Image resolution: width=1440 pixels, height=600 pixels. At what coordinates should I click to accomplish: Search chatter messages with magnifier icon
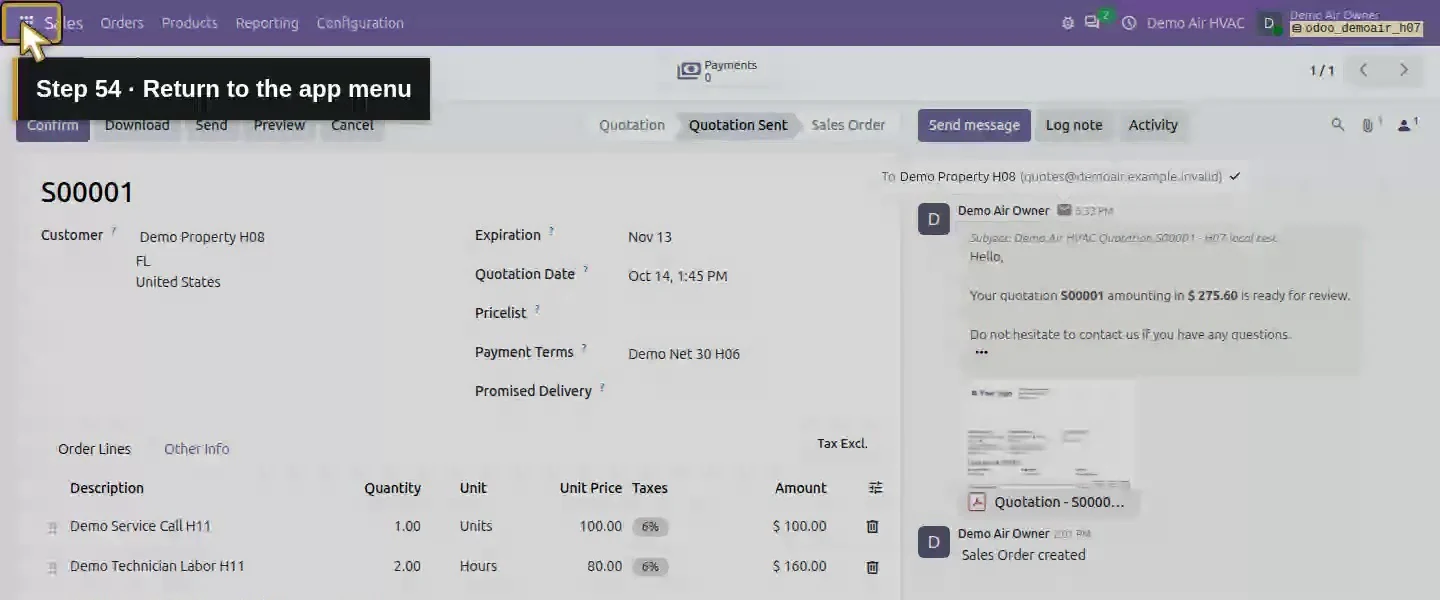1338,125
